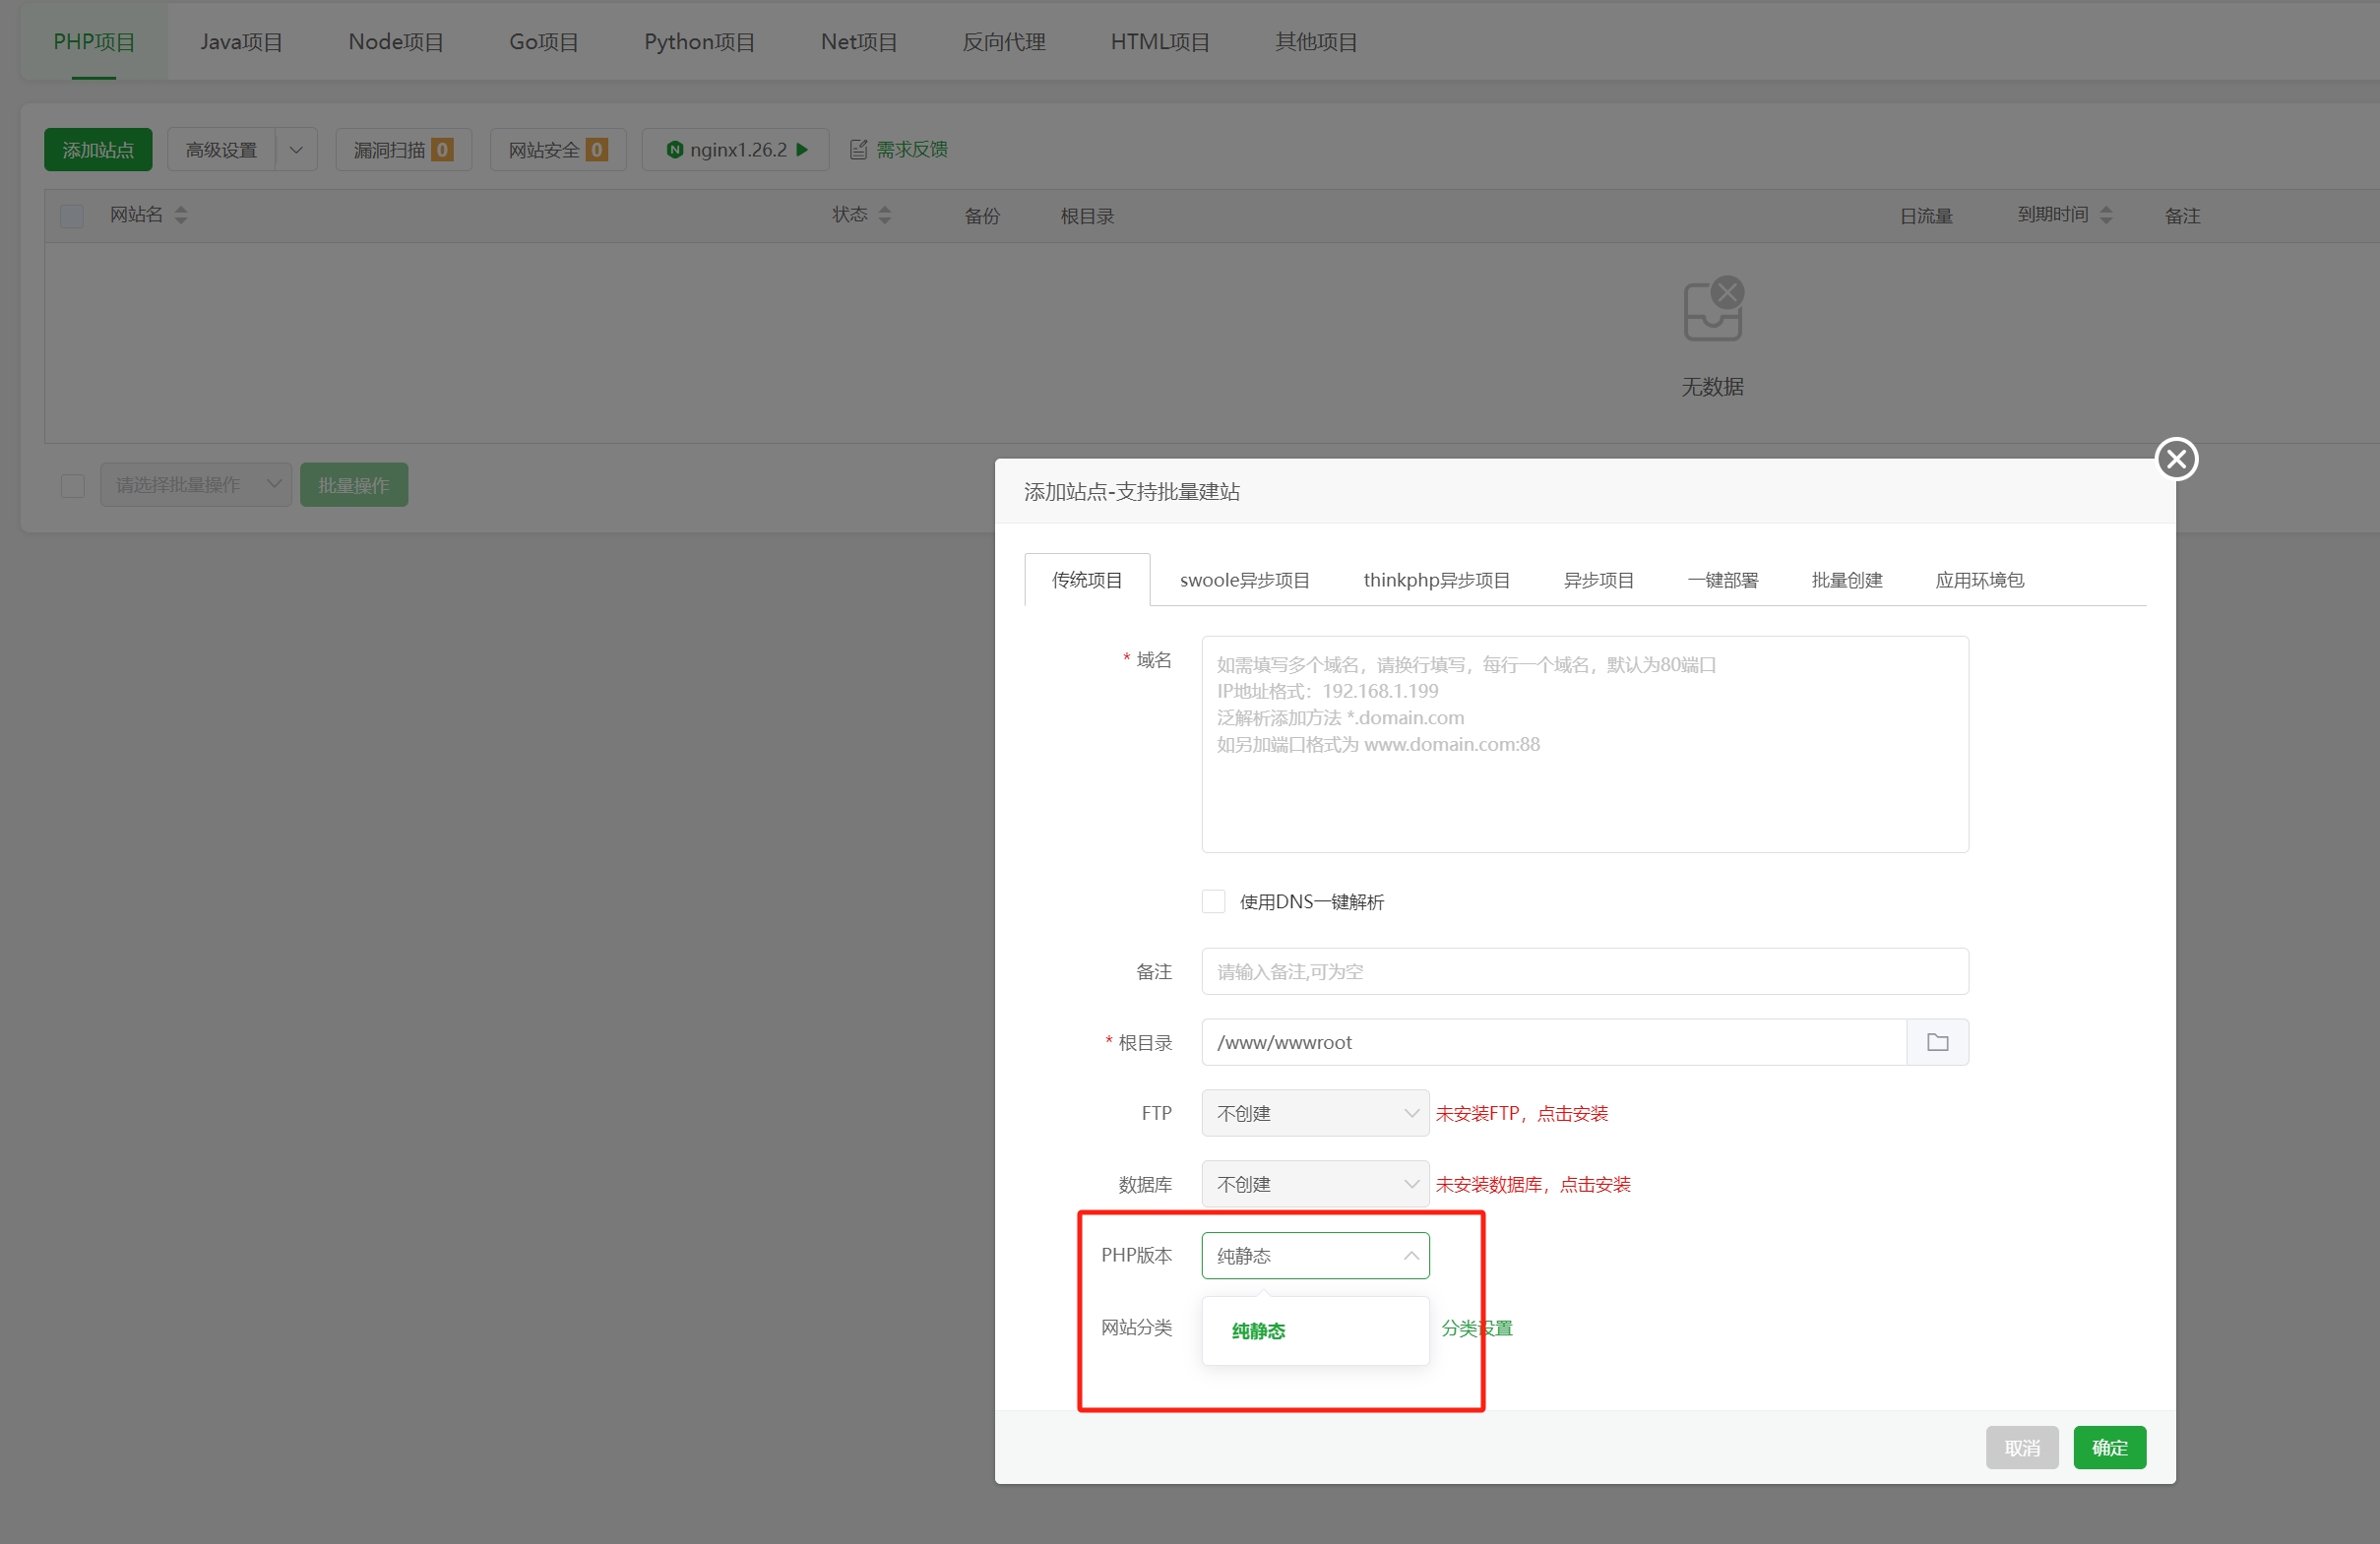Focus the 备注 input field
The image size is (2380, 1544).
1585,971
